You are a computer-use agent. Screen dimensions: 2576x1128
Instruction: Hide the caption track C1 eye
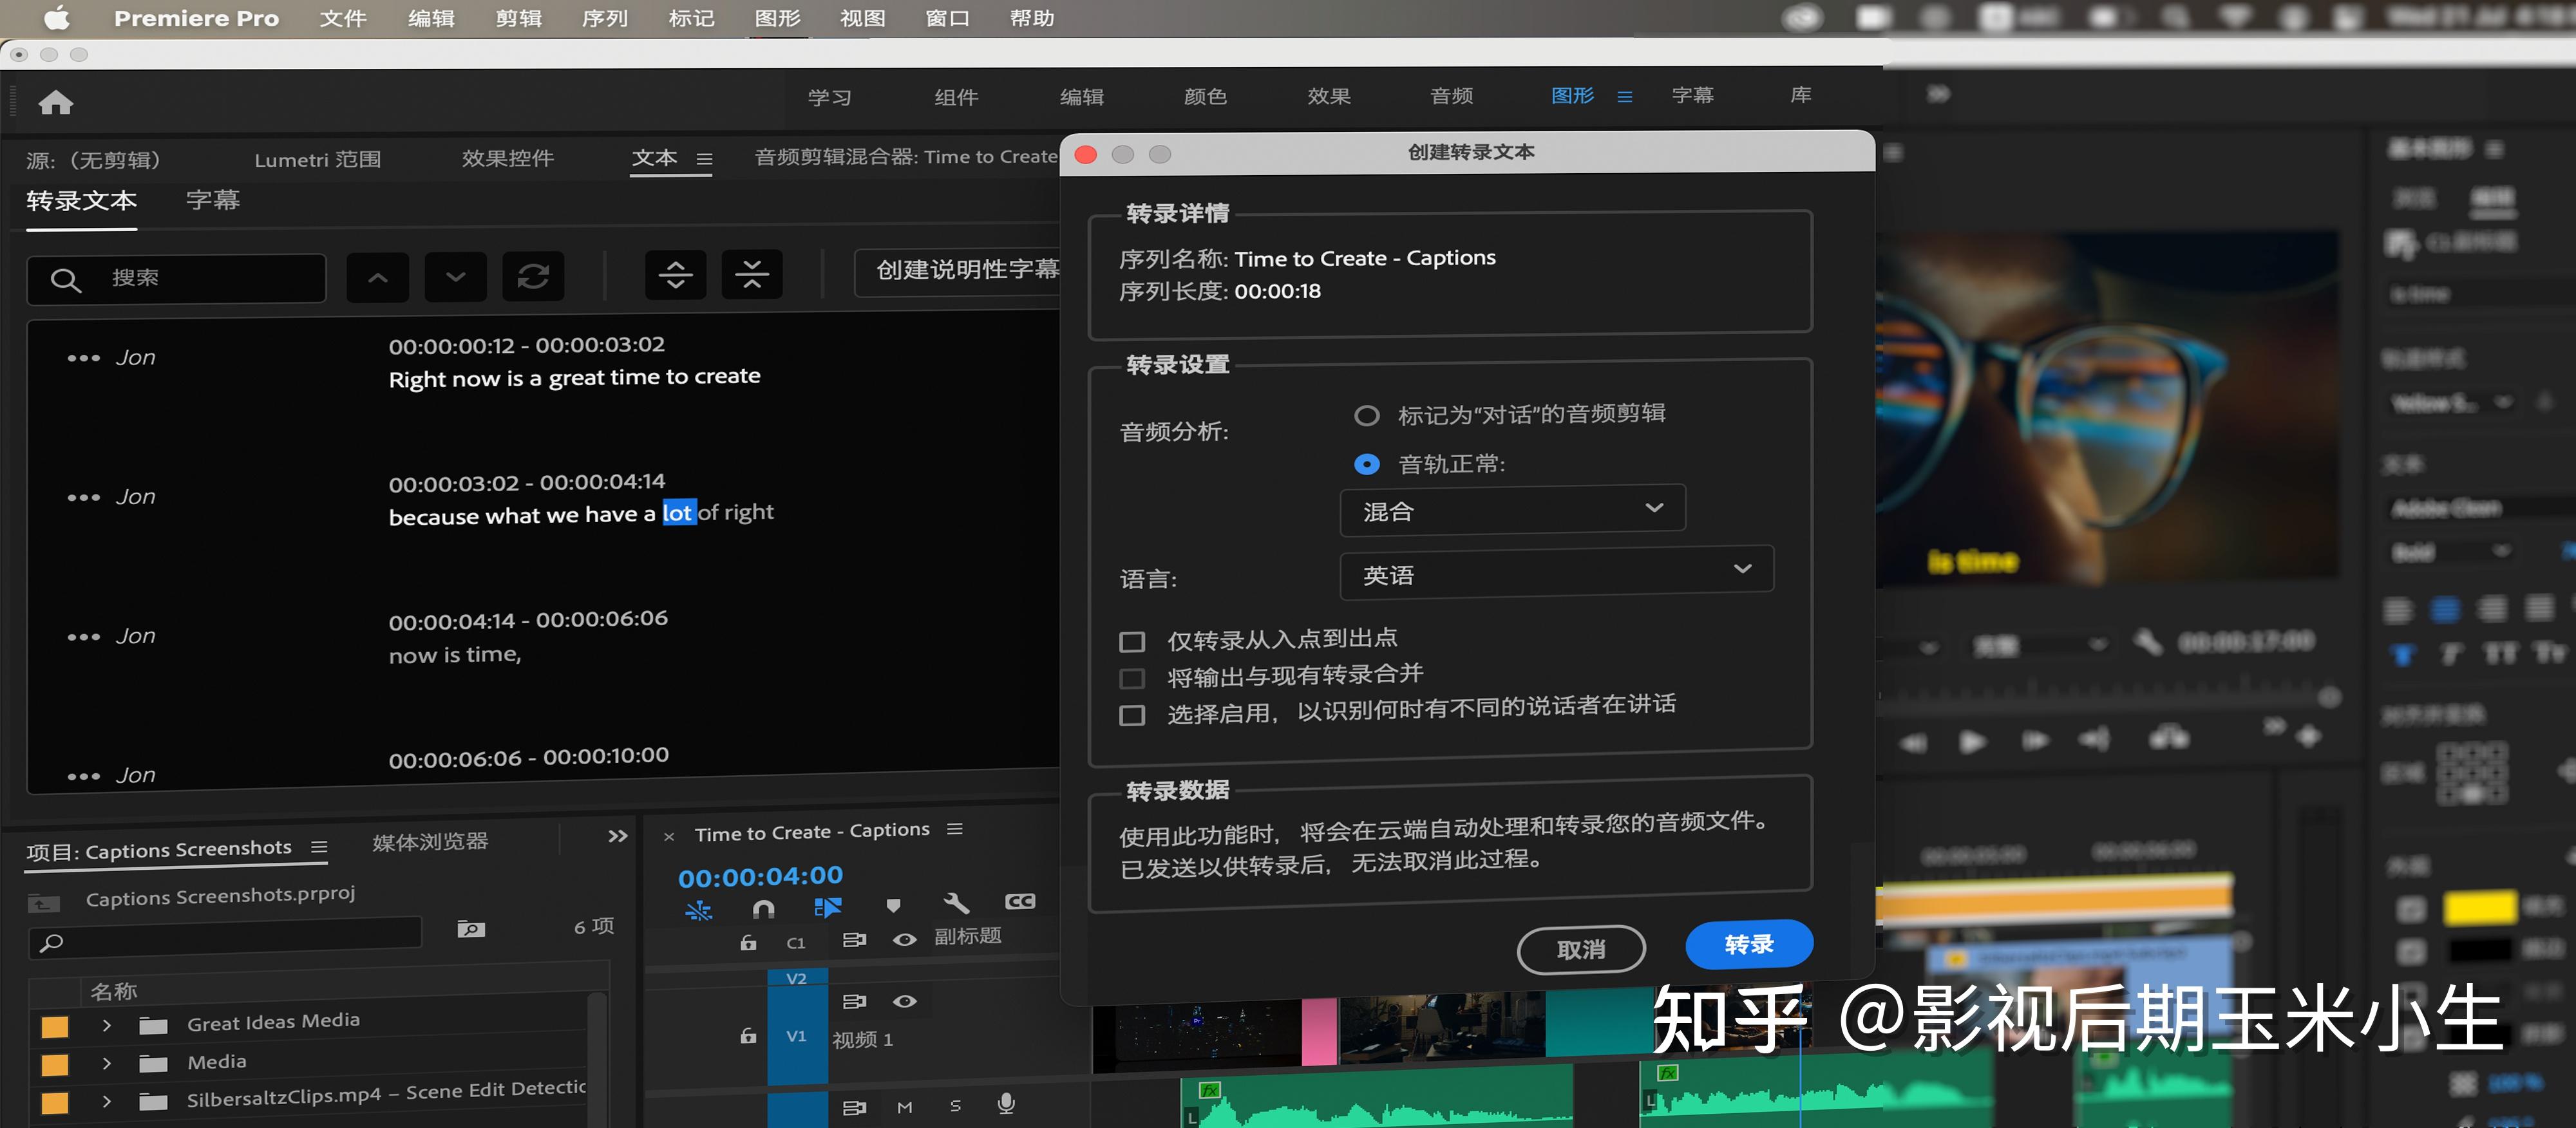pyautogui.click(x=905, y=940)
